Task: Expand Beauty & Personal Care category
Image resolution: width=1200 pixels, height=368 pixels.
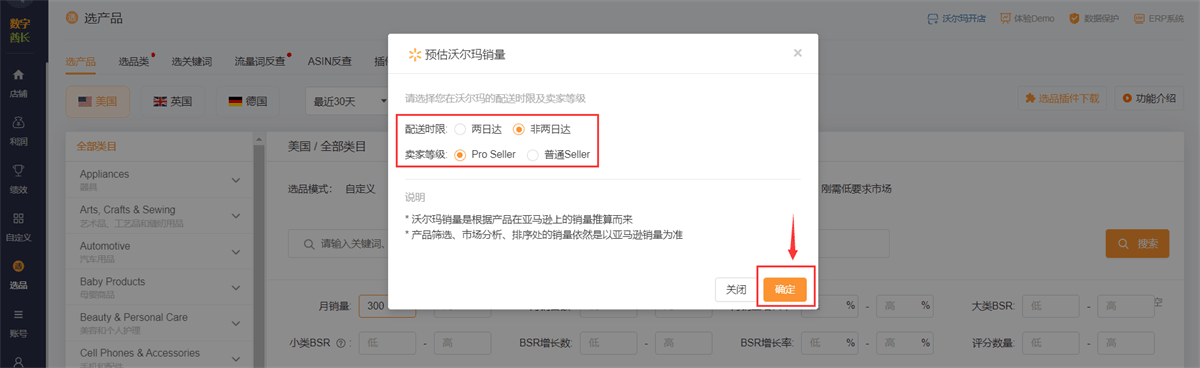Action: tap(236, 324)
